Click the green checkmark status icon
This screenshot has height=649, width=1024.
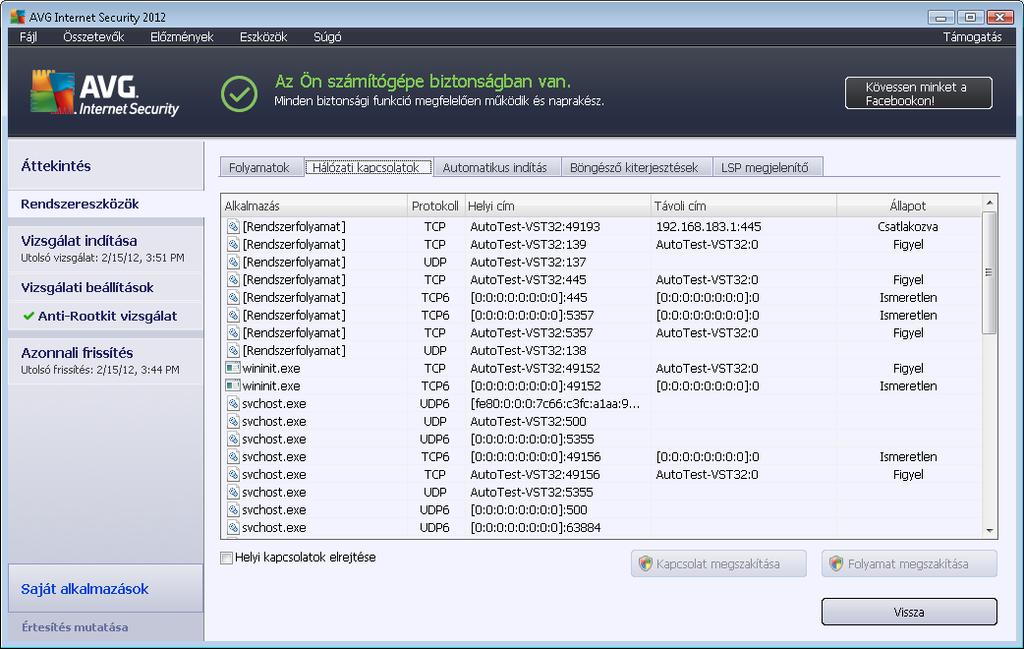[x=239, y=93]
